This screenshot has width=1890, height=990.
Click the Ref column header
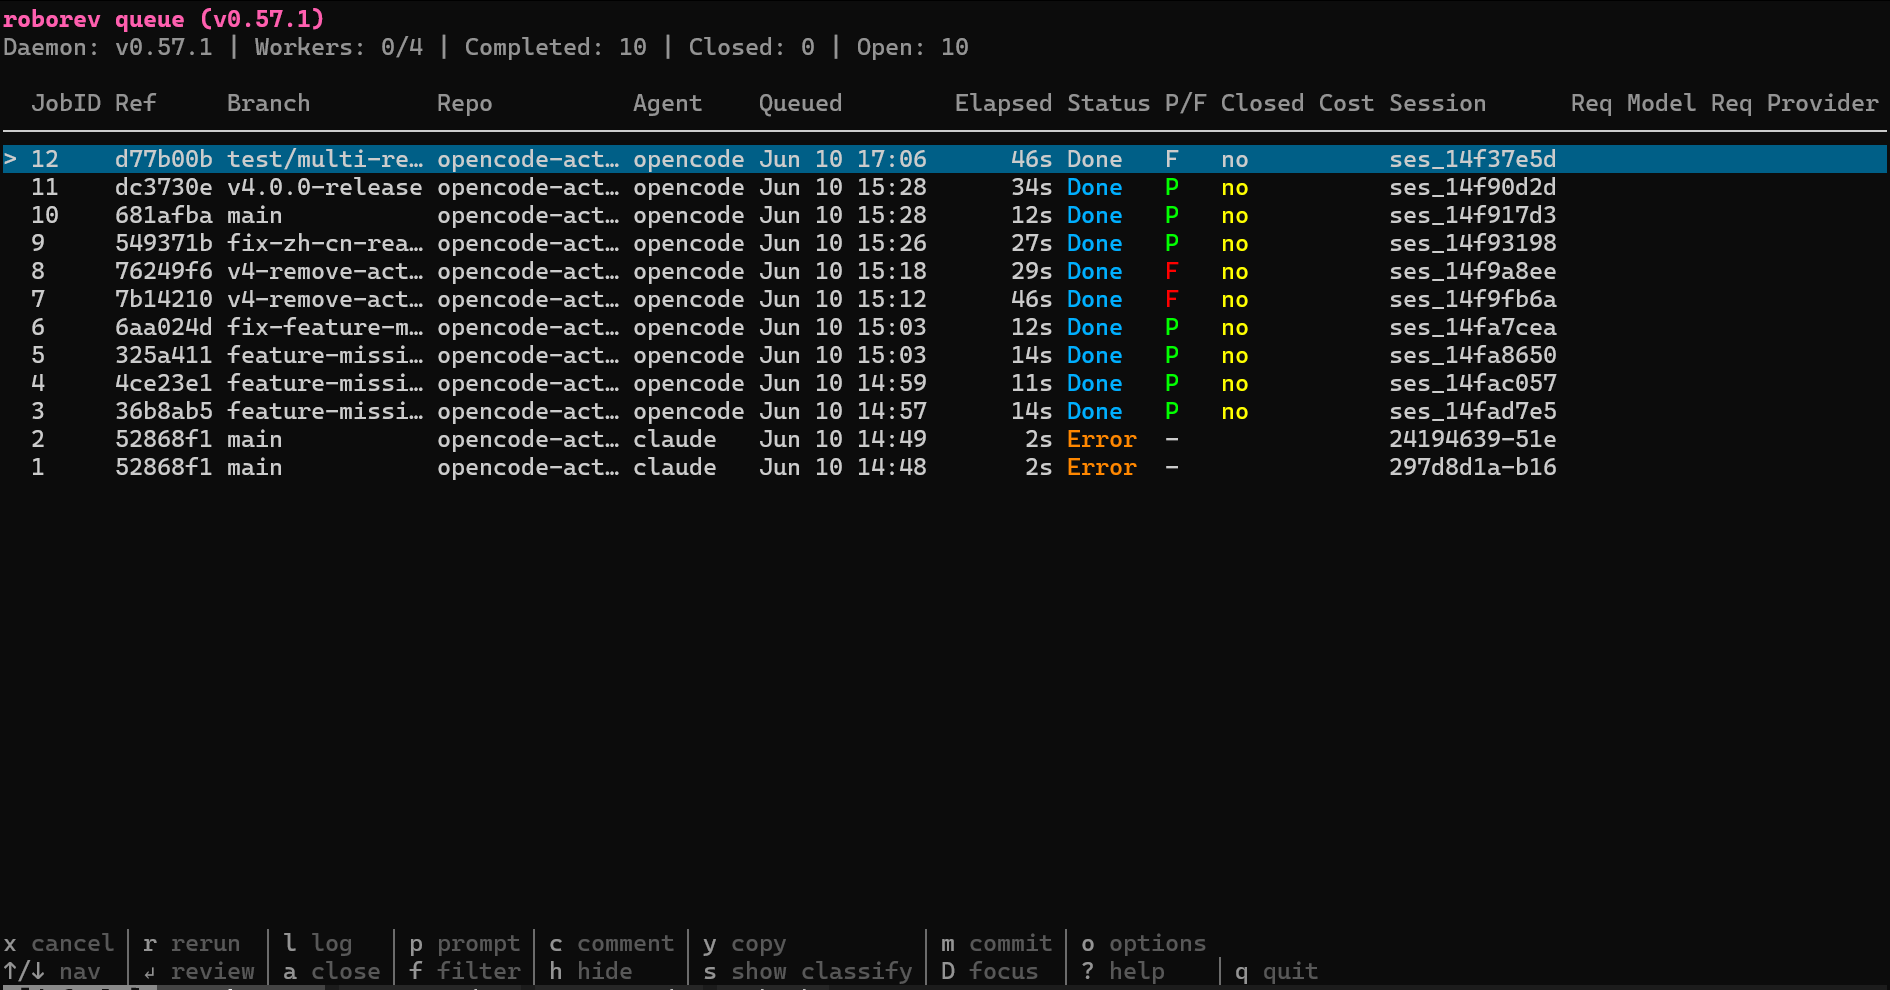[x=136, y=103]
